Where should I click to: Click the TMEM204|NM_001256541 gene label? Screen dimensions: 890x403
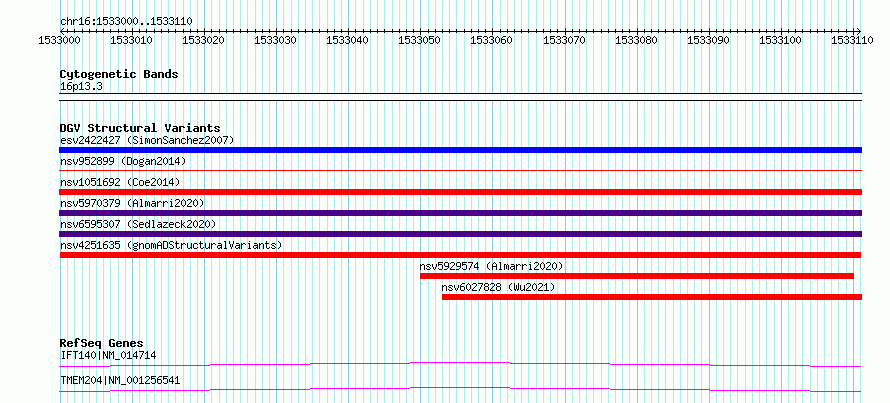point(120,380)
